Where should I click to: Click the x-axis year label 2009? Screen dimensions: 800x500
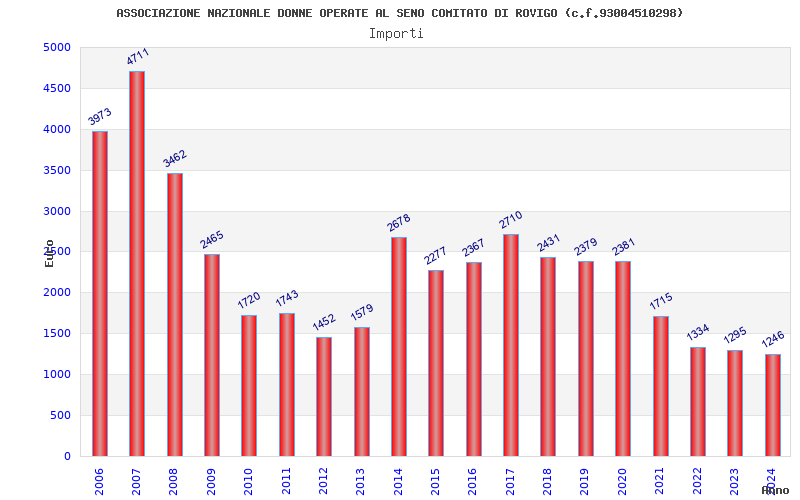[x=211, y=481]
